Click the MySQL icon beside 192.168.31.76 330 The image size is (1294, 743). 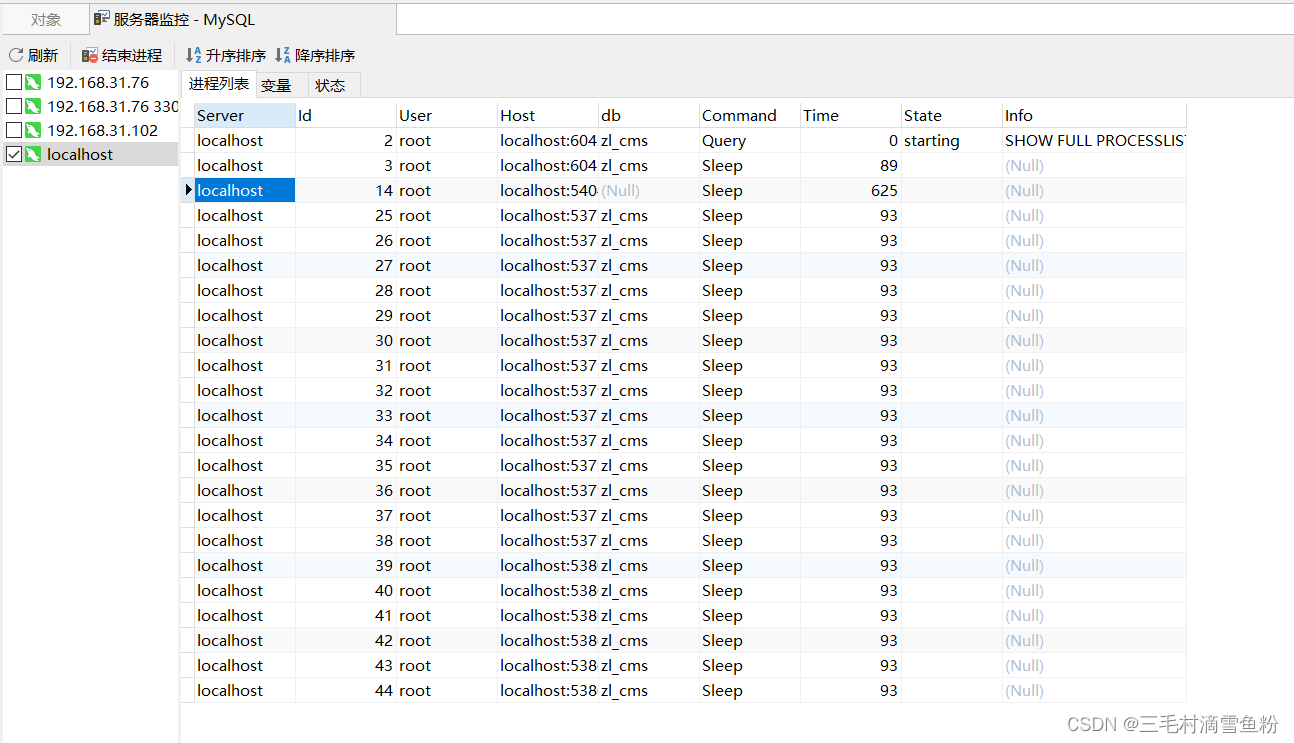pyautogui.click(x=33, y=106)
